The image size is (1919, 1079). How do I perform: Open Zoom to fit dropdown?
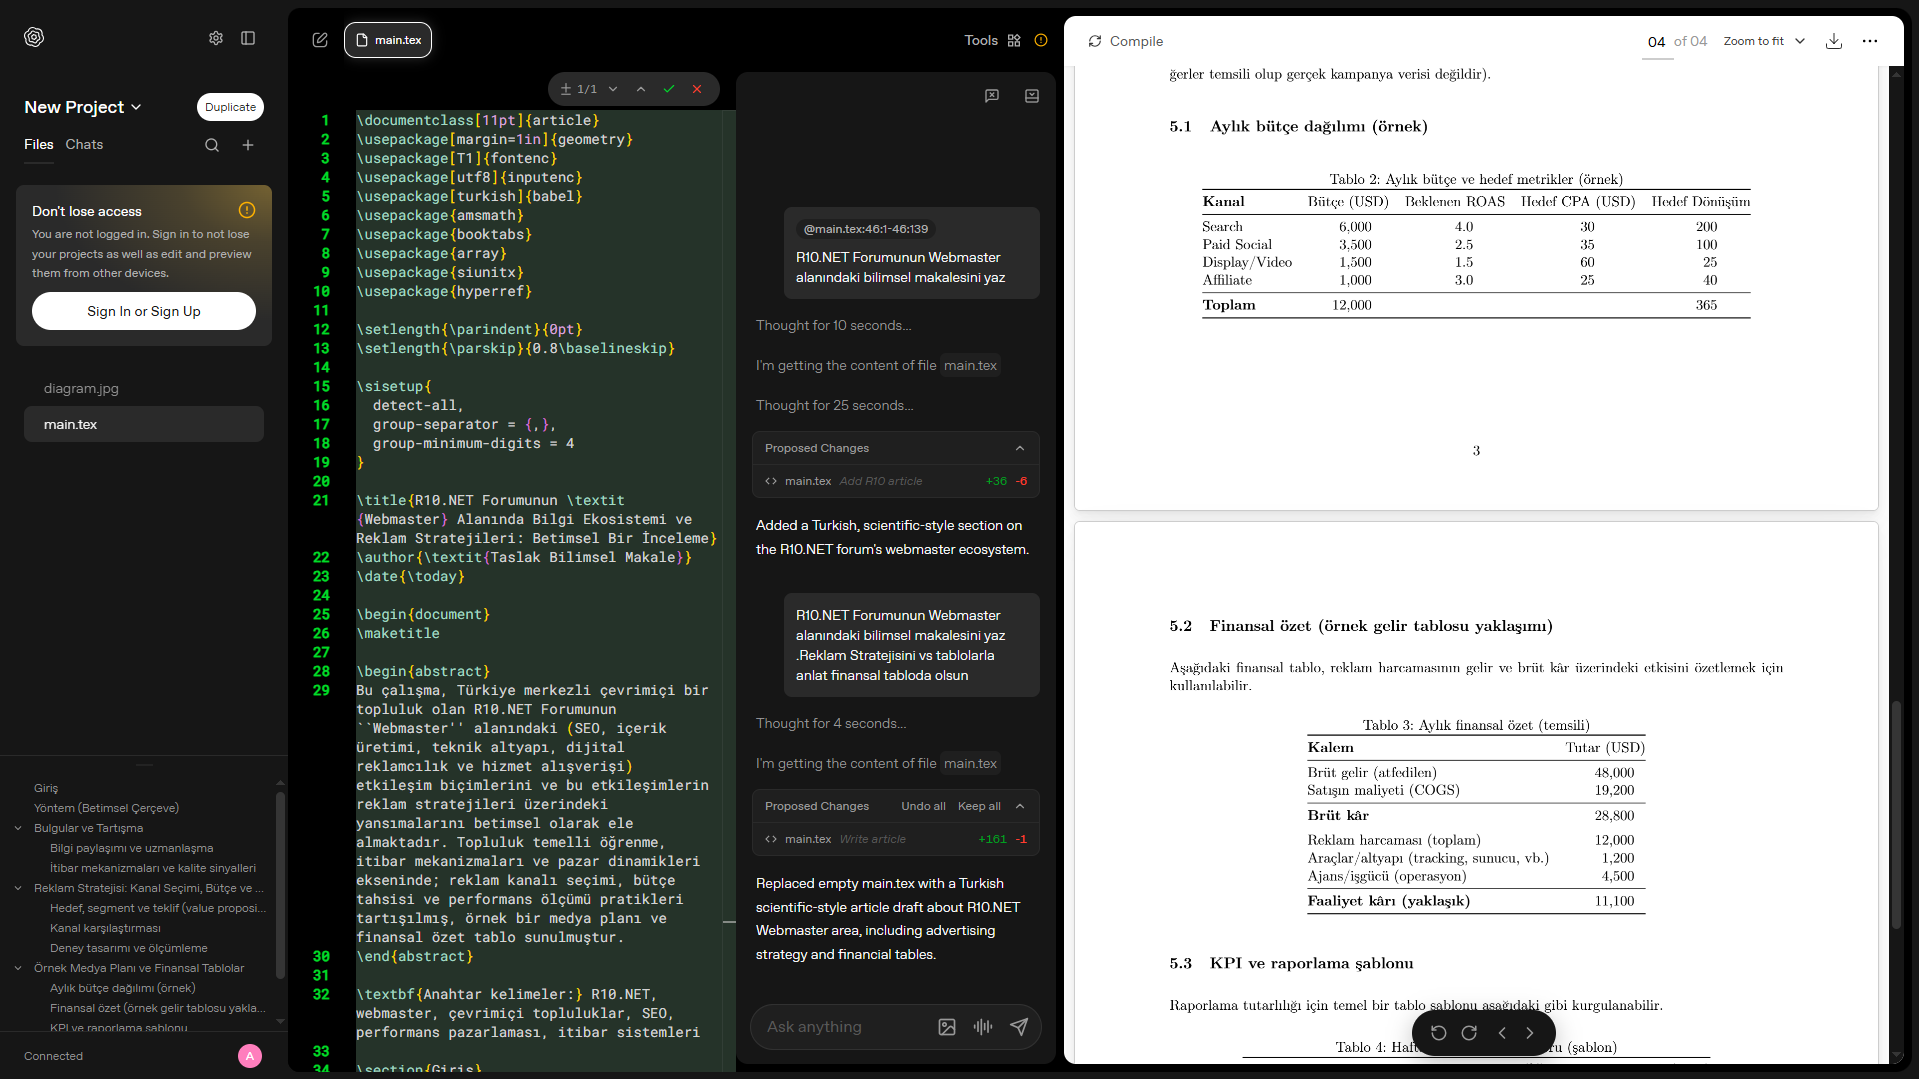click(x=1764, y=41)
